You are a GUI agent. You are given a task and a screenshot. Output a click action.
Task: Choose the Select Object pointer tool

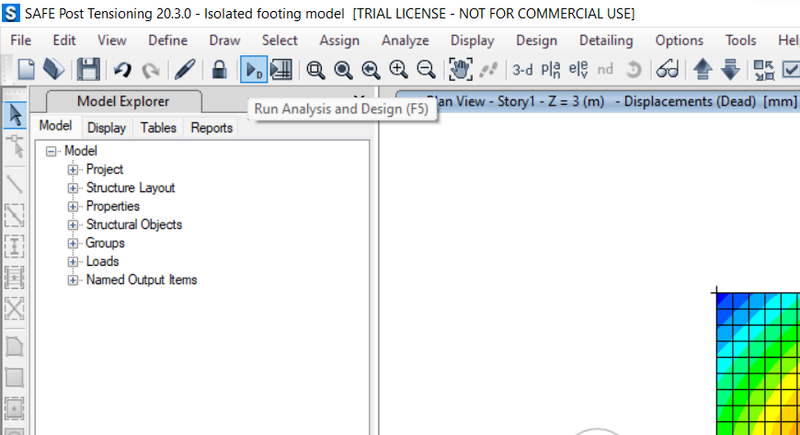(15, 115)
